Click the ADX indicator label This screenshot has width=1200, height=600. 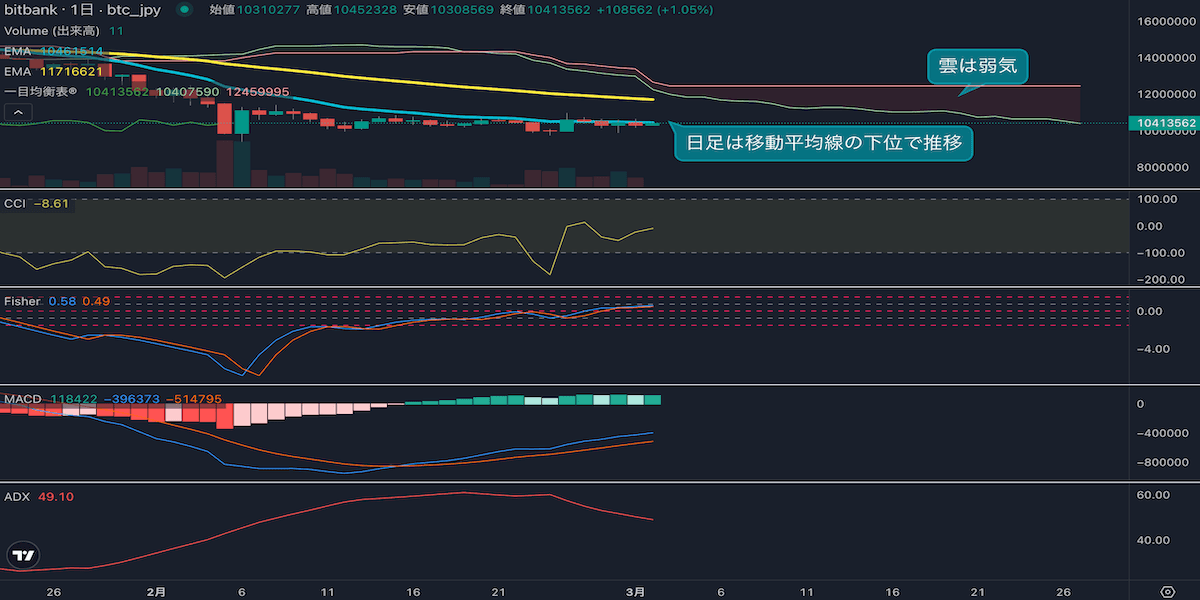pos(17,496)
